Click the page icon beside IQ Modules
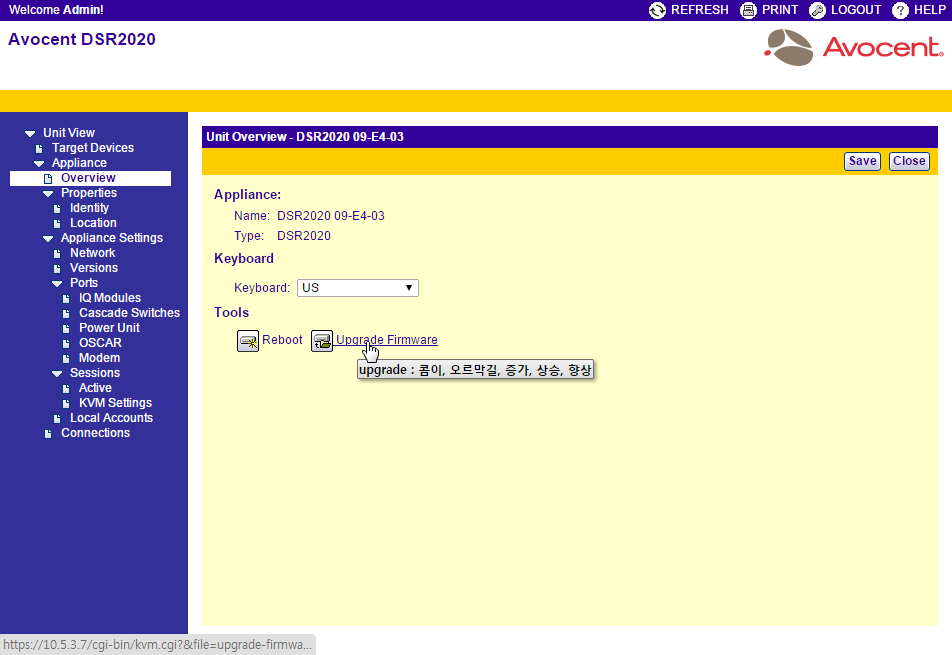The height and width of the screenshot is (655, 952). pos(66,299)
